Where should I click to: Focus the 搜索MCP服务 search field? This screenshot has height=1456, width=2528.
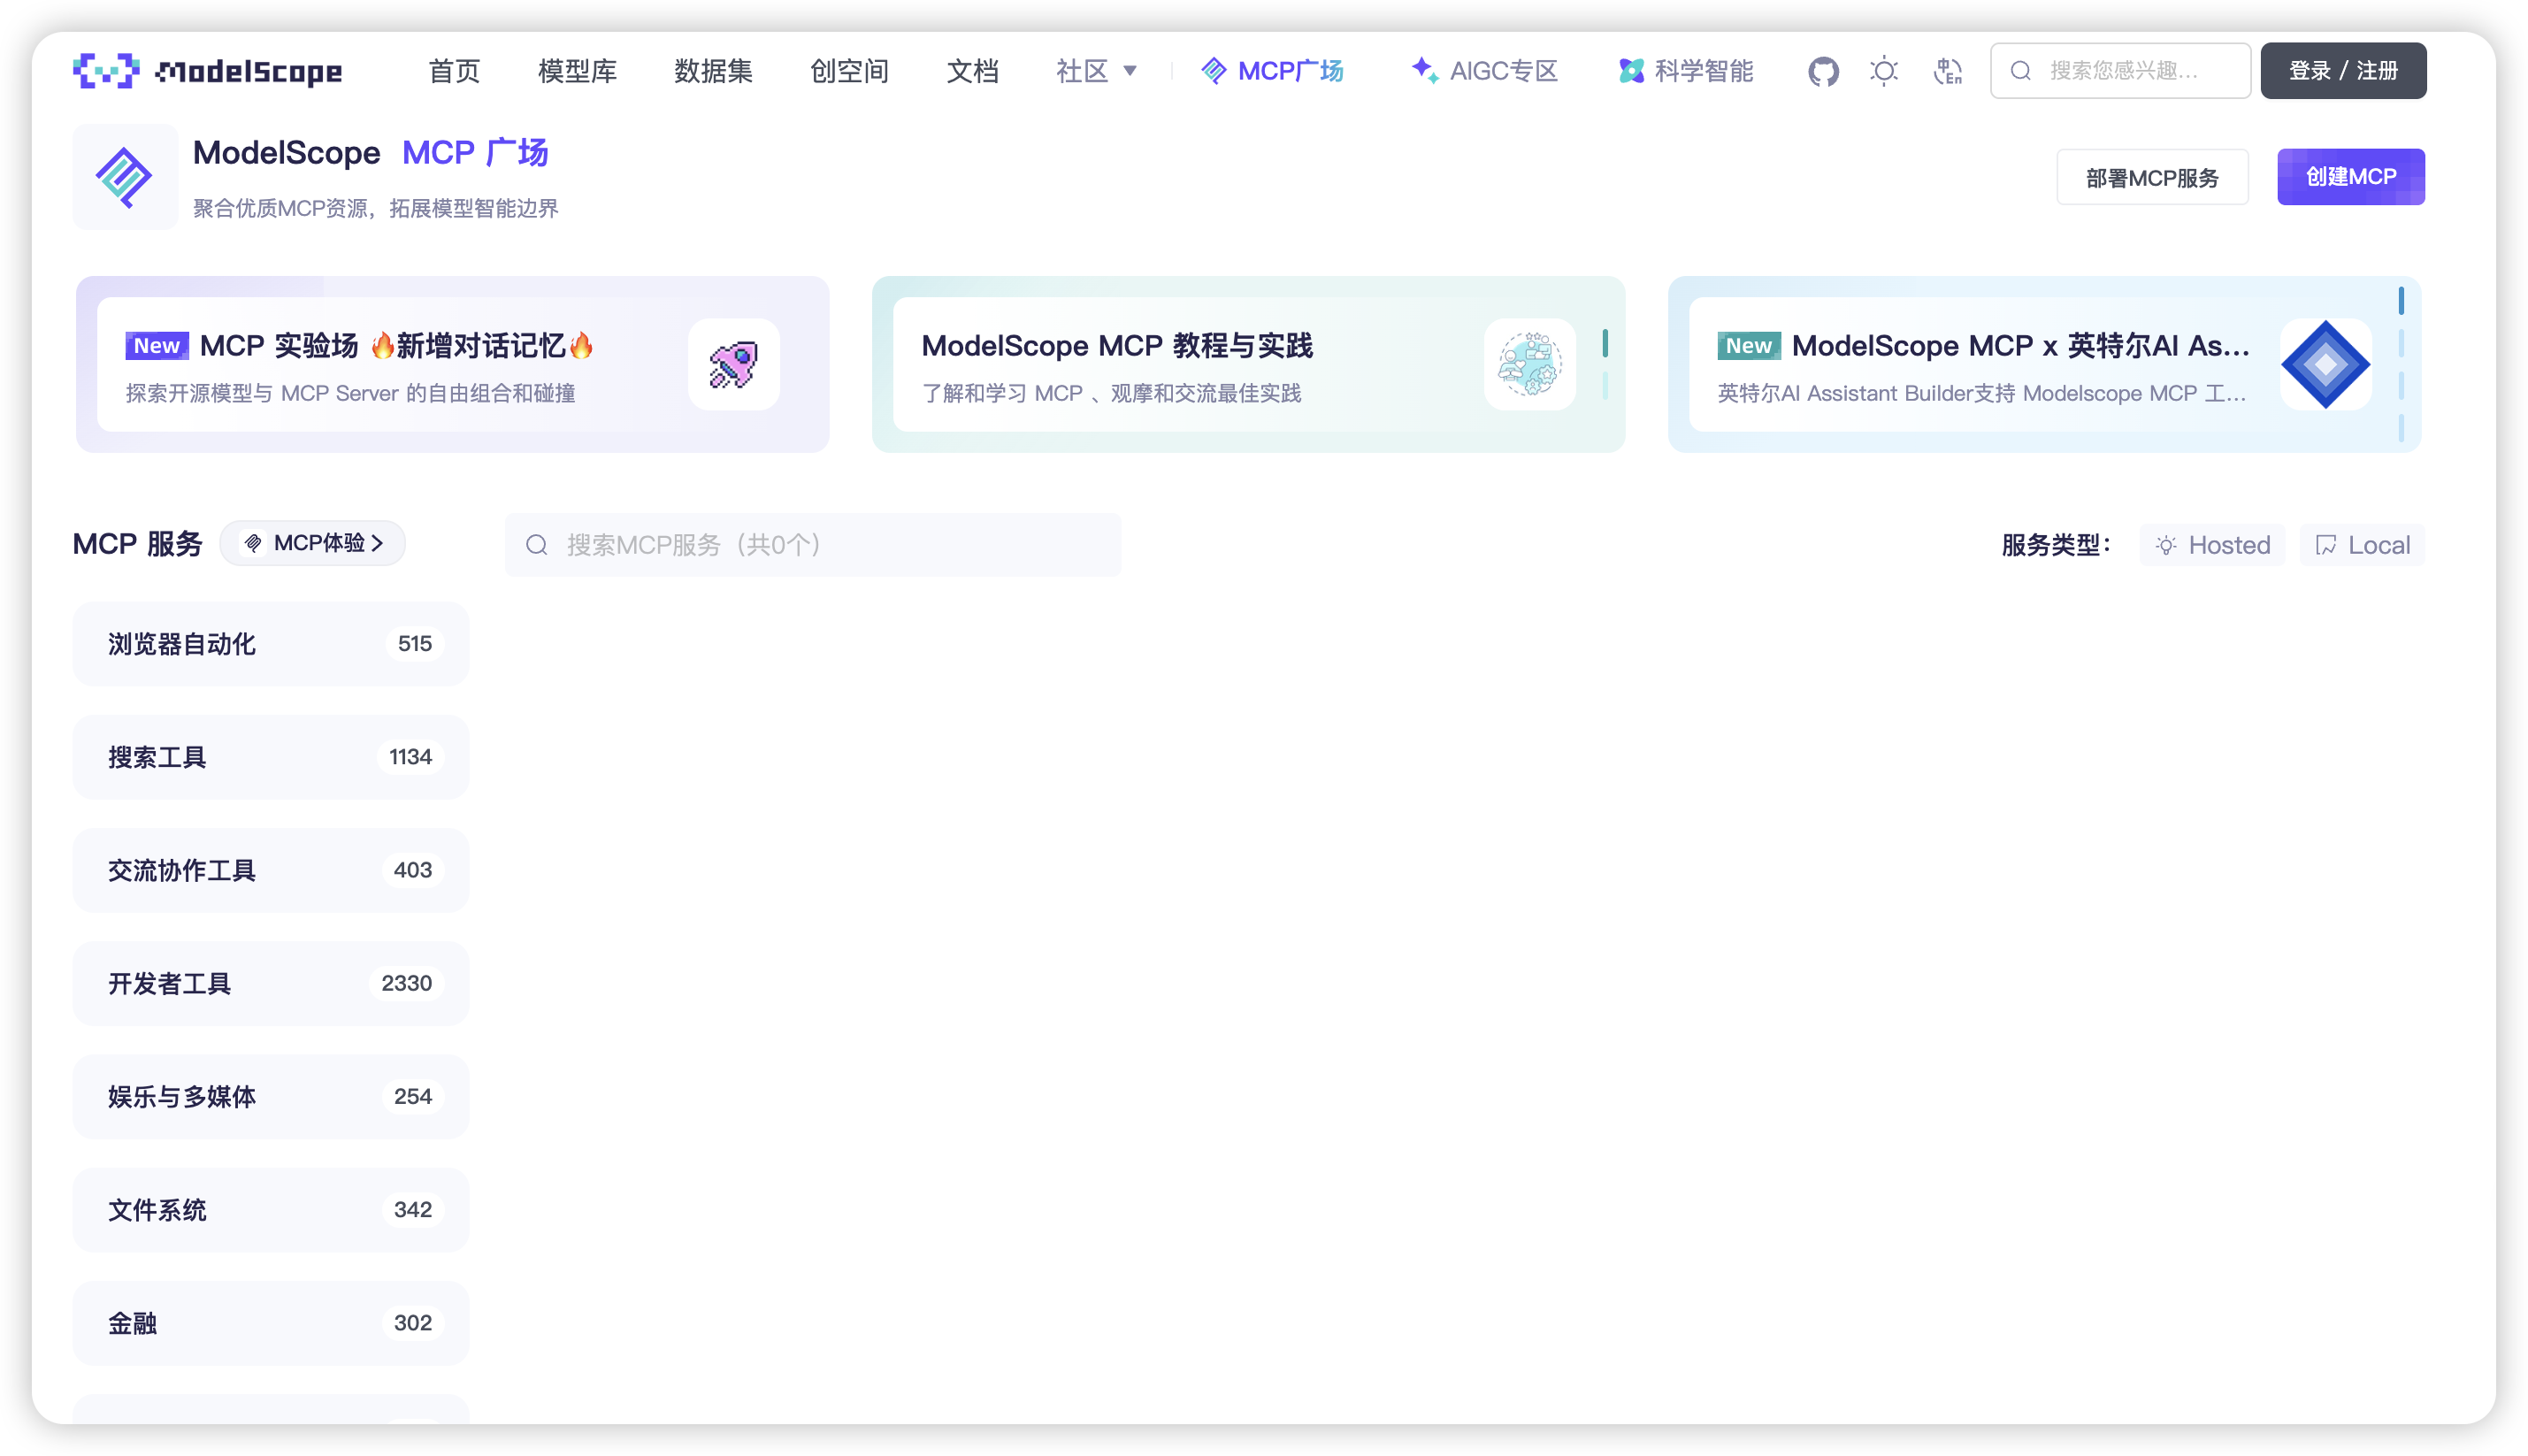pyautogui.click(x=813, y=545)
